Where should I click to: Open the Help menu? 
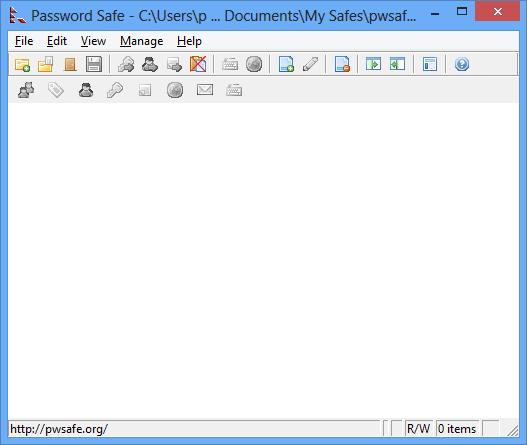click(x=189, y=41)
